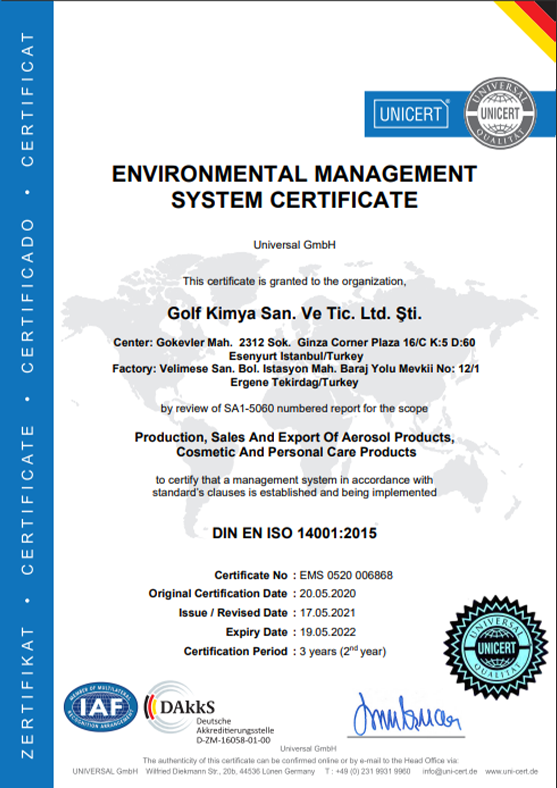Screen dimensions: 557x788
Task: Click the info@uni-cert.de email address
Action: tap(449, 771)
